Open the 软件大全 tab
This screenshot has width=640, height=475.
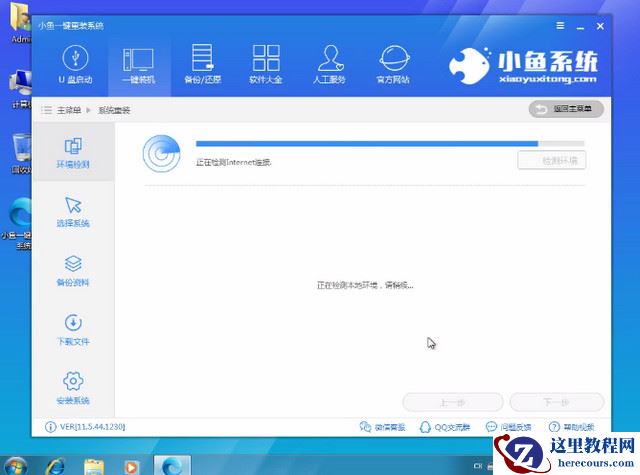click(266, 64)
